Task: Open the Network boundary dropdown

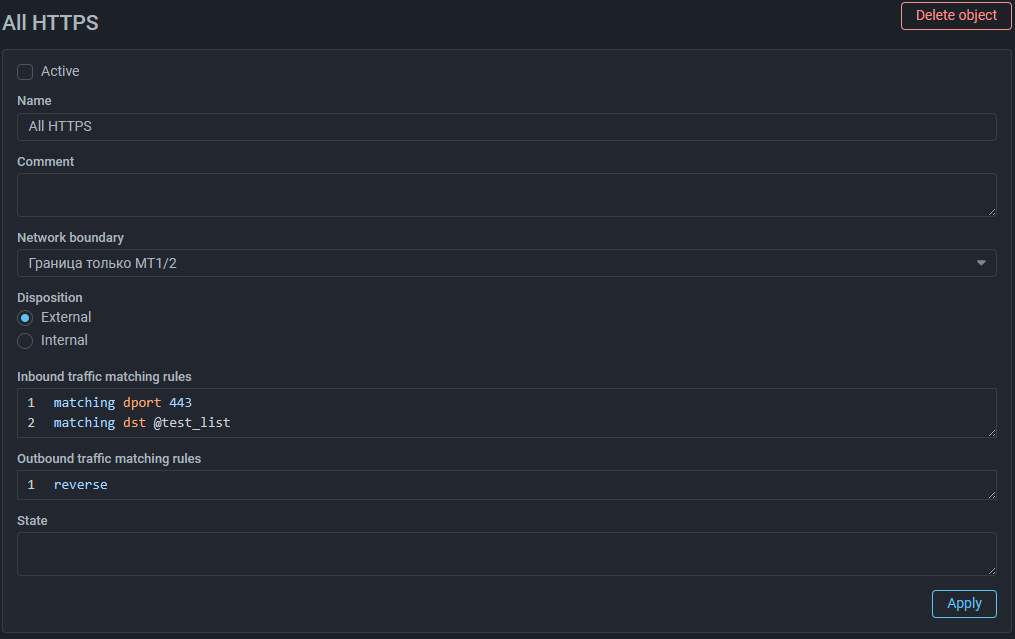Action: pyautogui.click(x=506, y=263)
